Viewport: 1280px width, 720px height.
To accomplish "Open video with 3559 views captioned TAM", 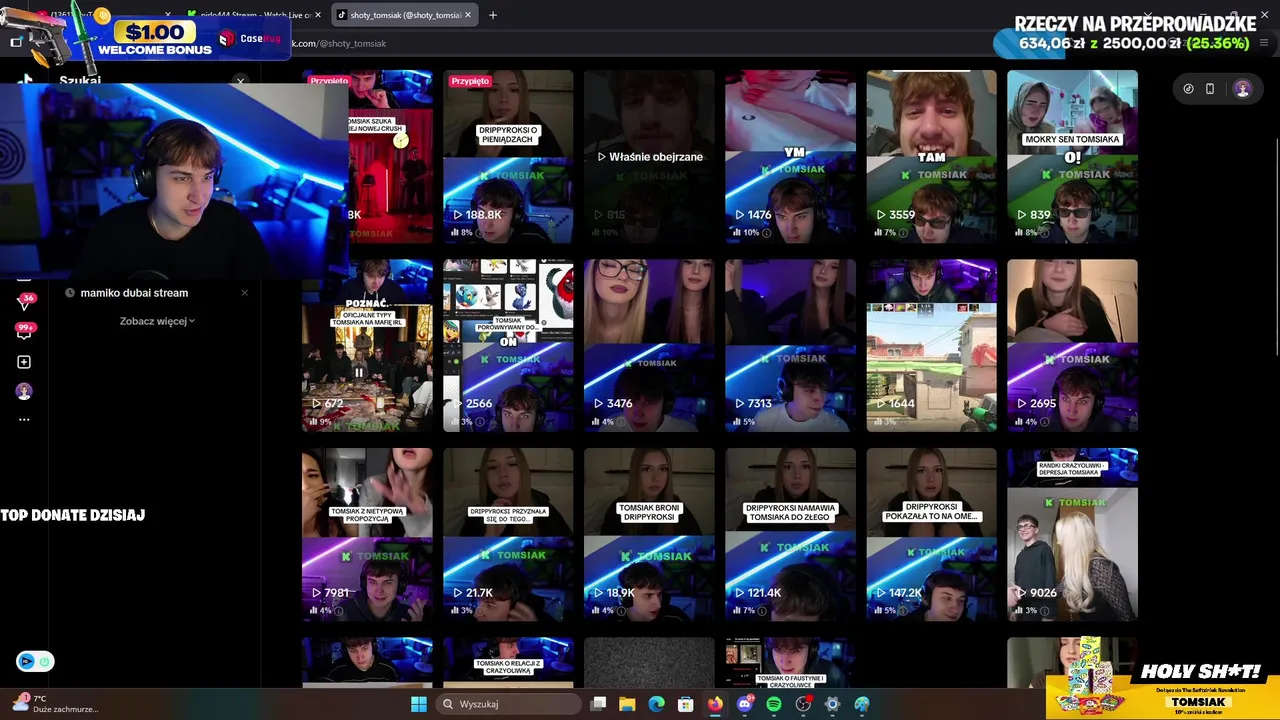I will tap(931, 156).
